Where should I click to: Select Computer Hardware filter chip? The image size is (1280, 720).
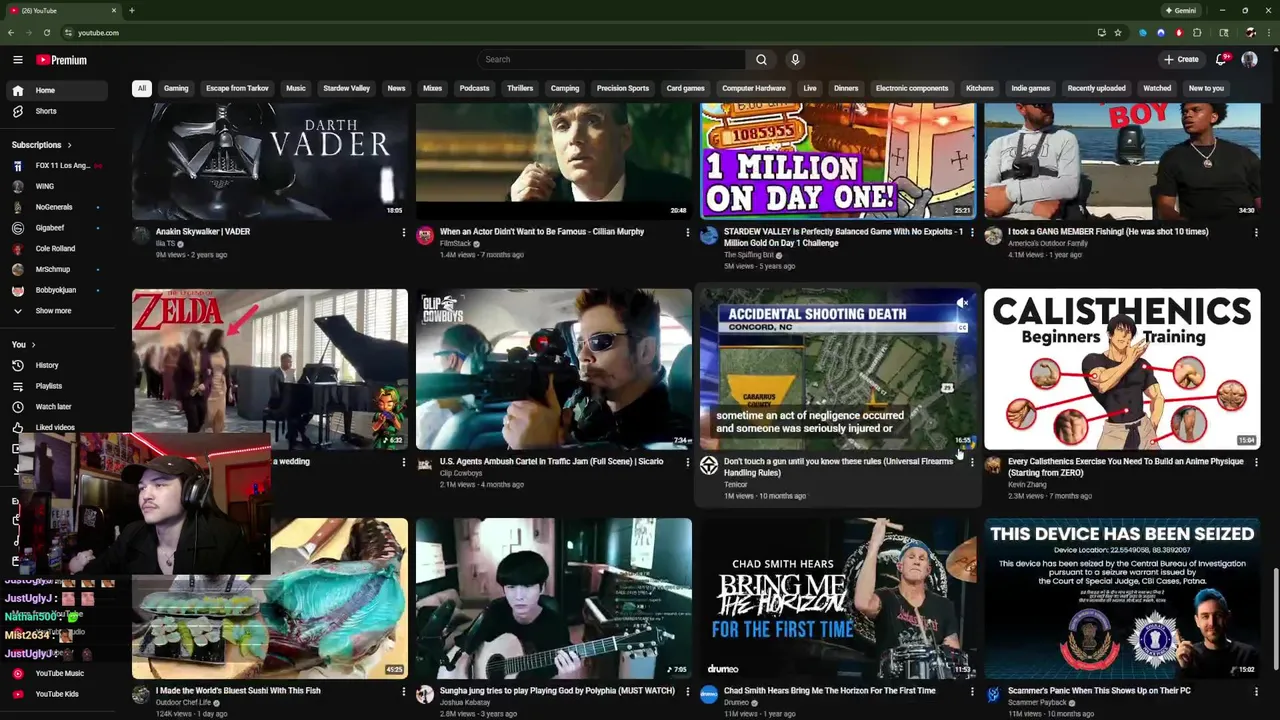pyautogui.click(x=754, y=88)
